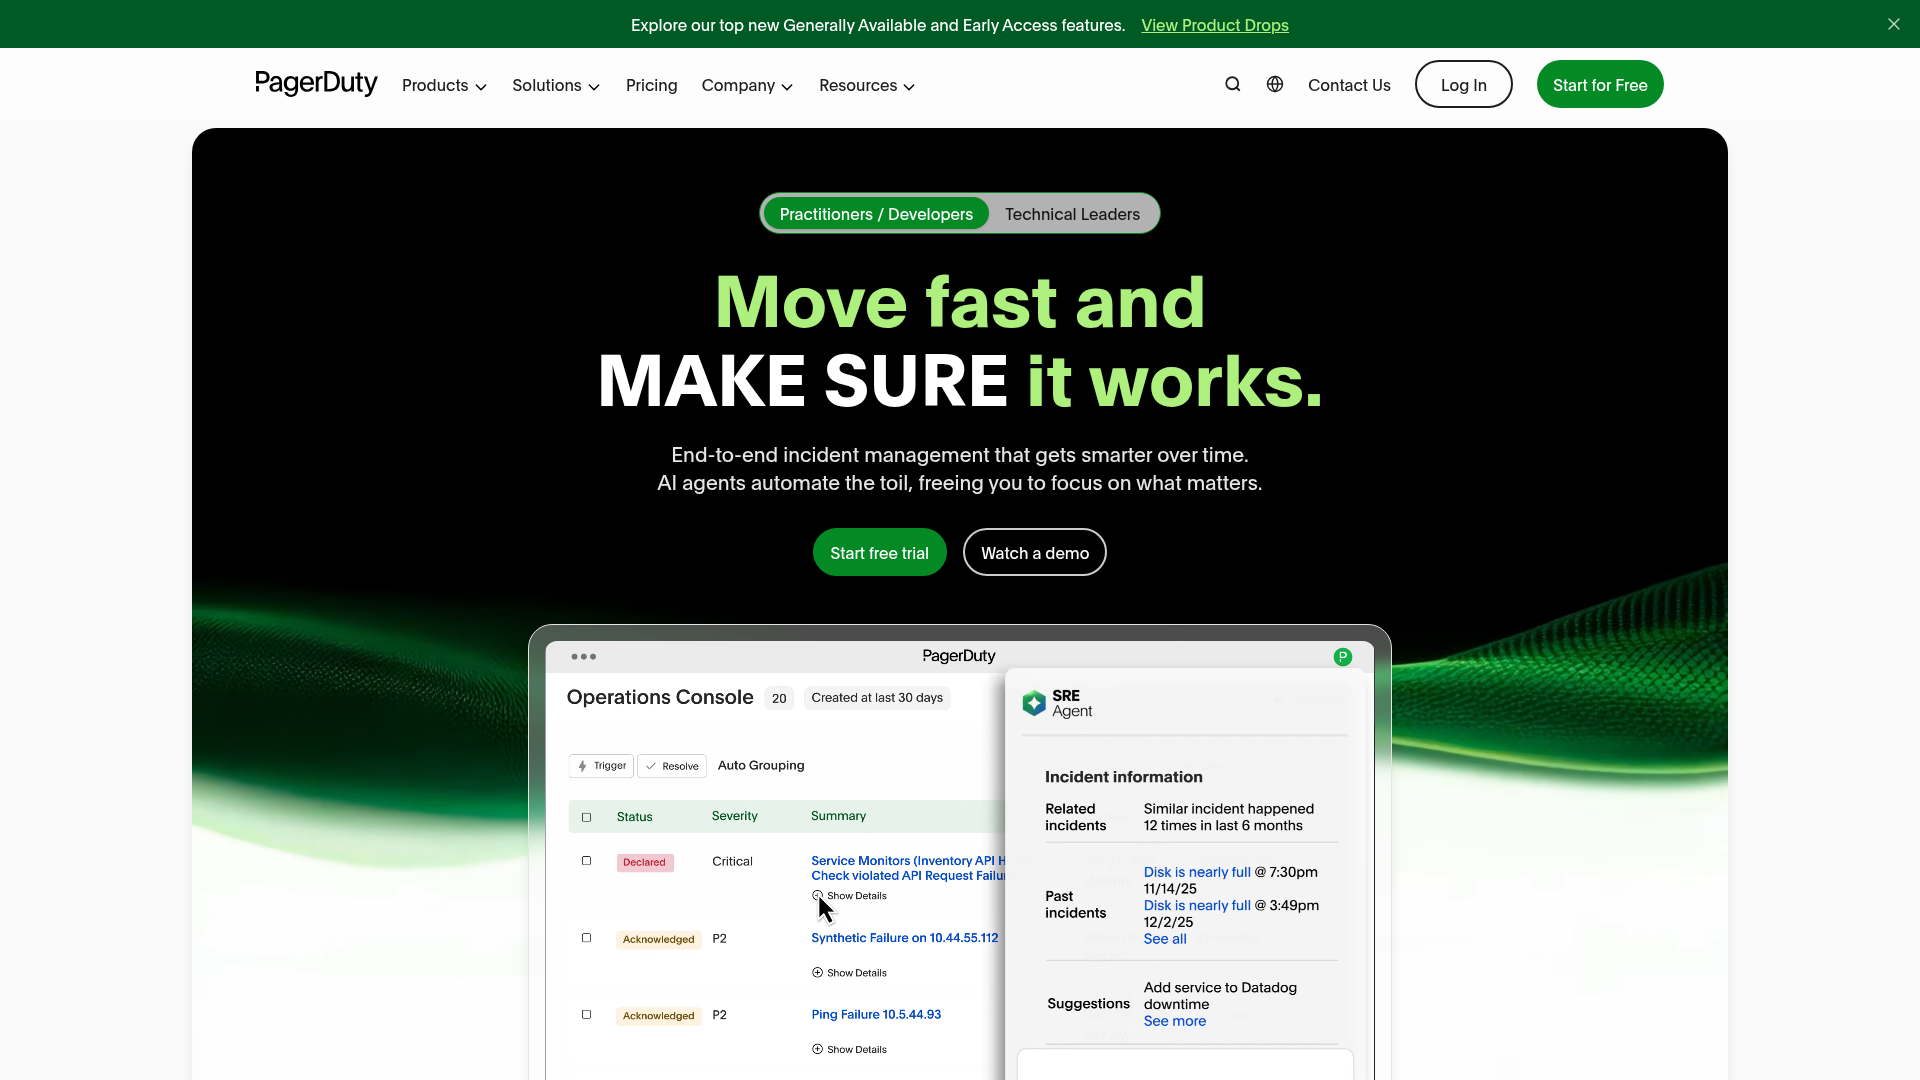This screenshot has width=1920, height=1080.
Task: Click the Declared status badge
Action: (645, 862)
